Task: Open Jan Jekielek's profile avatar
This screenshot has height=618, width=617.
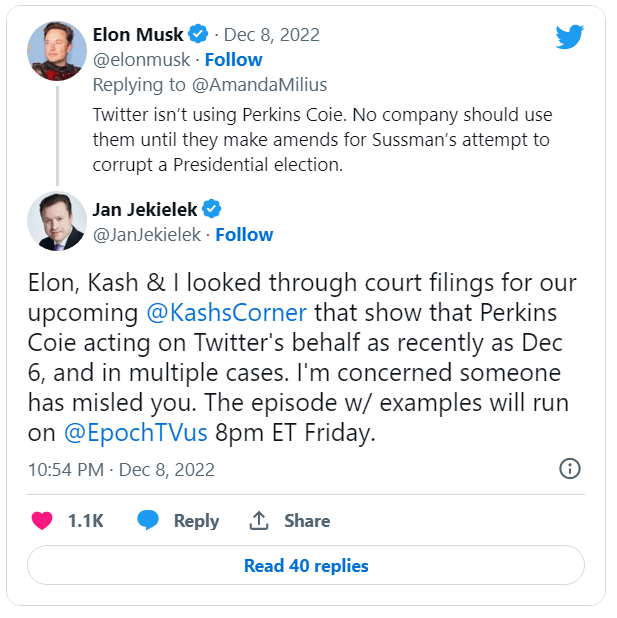Action: click(x=57, y=222)
